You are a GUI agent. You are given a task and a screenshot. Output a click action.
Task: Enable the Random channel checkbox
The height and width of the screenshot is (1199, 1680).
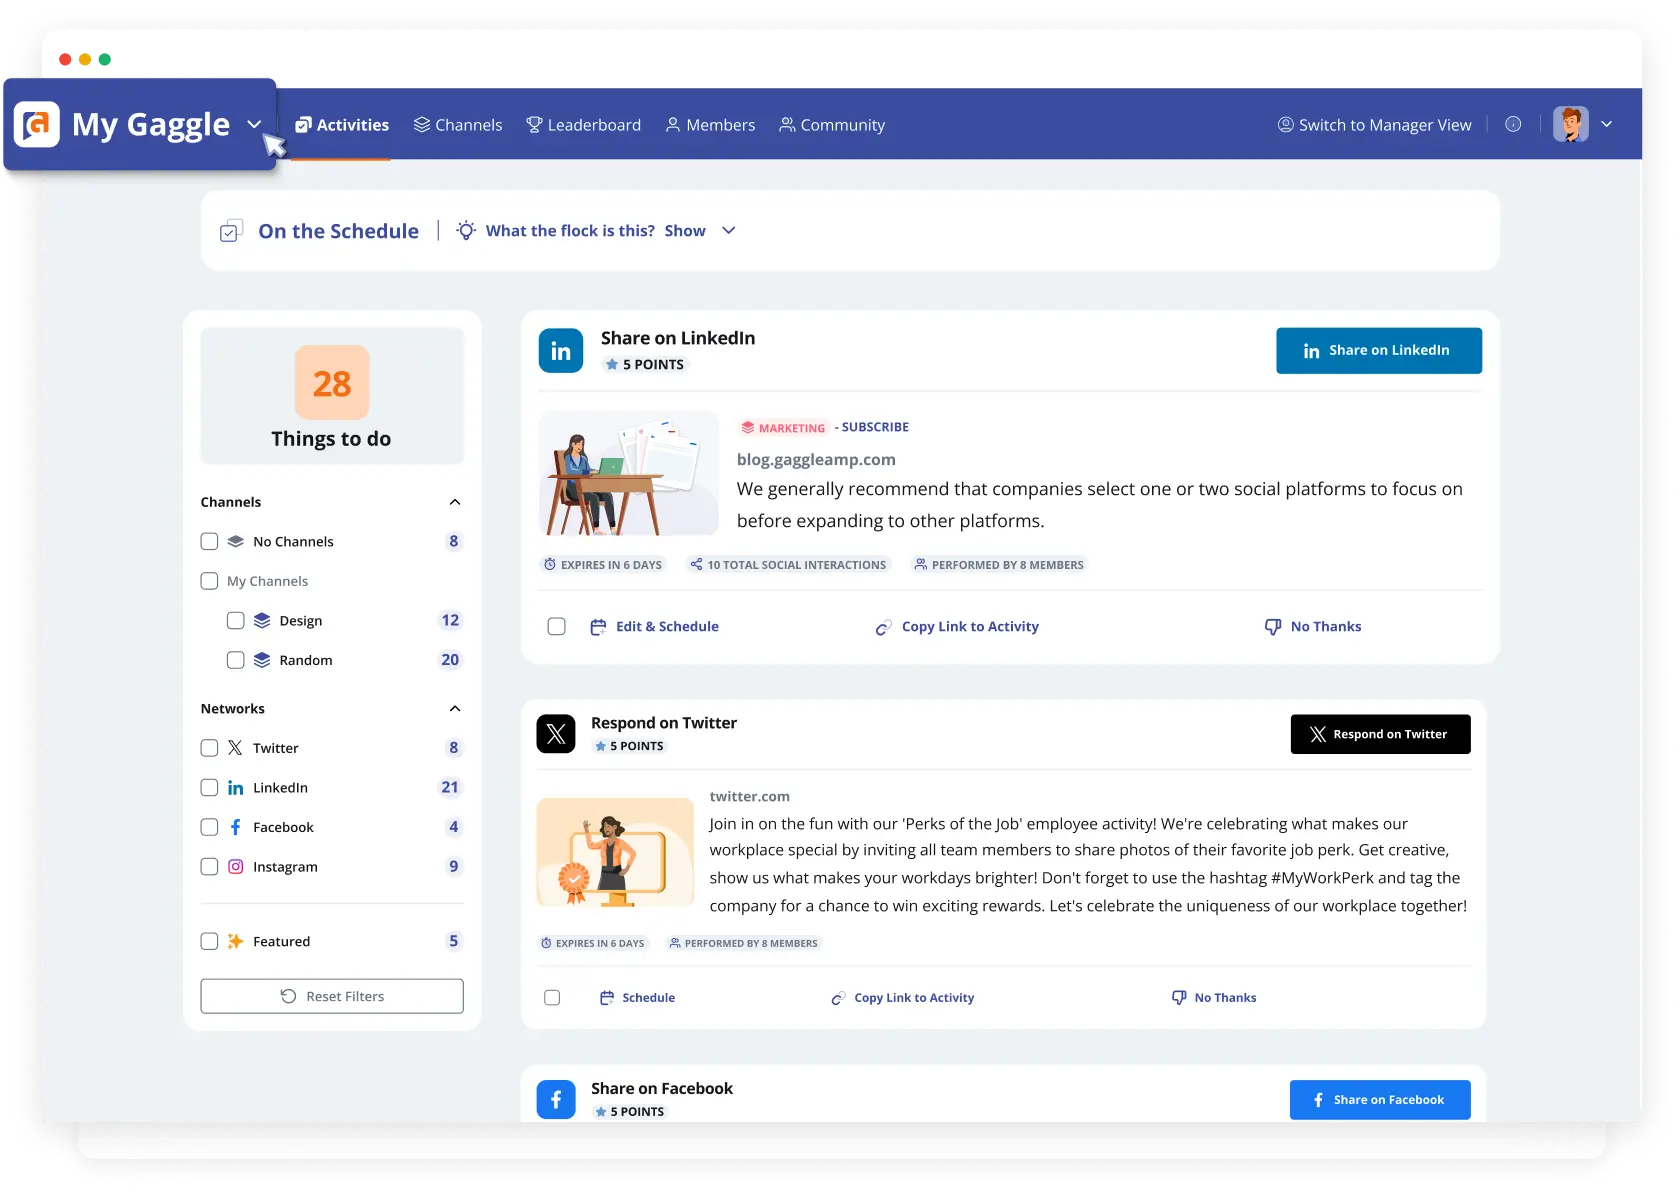pos(236,660)
